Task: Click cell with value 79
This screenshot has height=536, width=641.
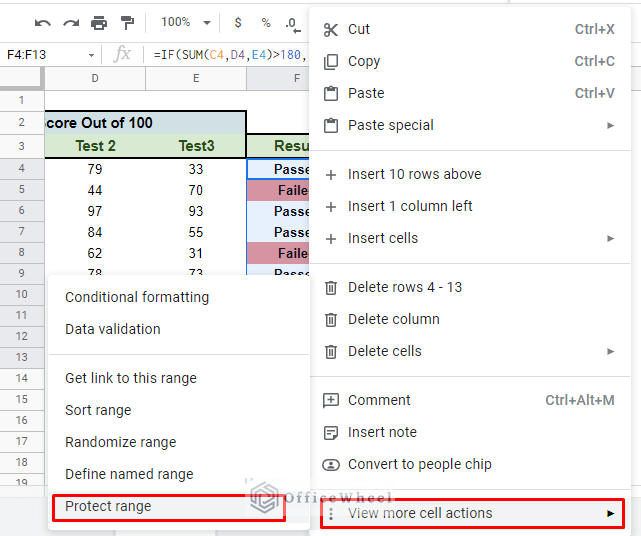Action: click(95, 169)
